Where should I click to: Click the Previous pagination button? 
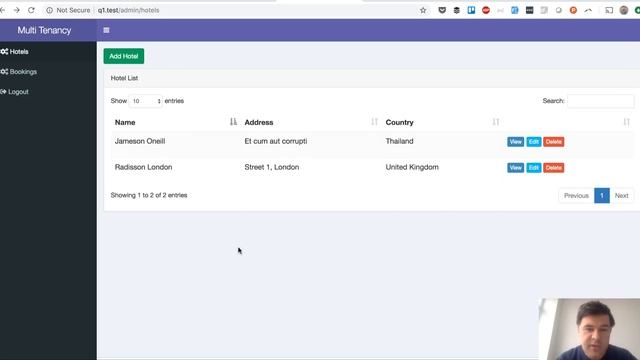tap(576, 196)
